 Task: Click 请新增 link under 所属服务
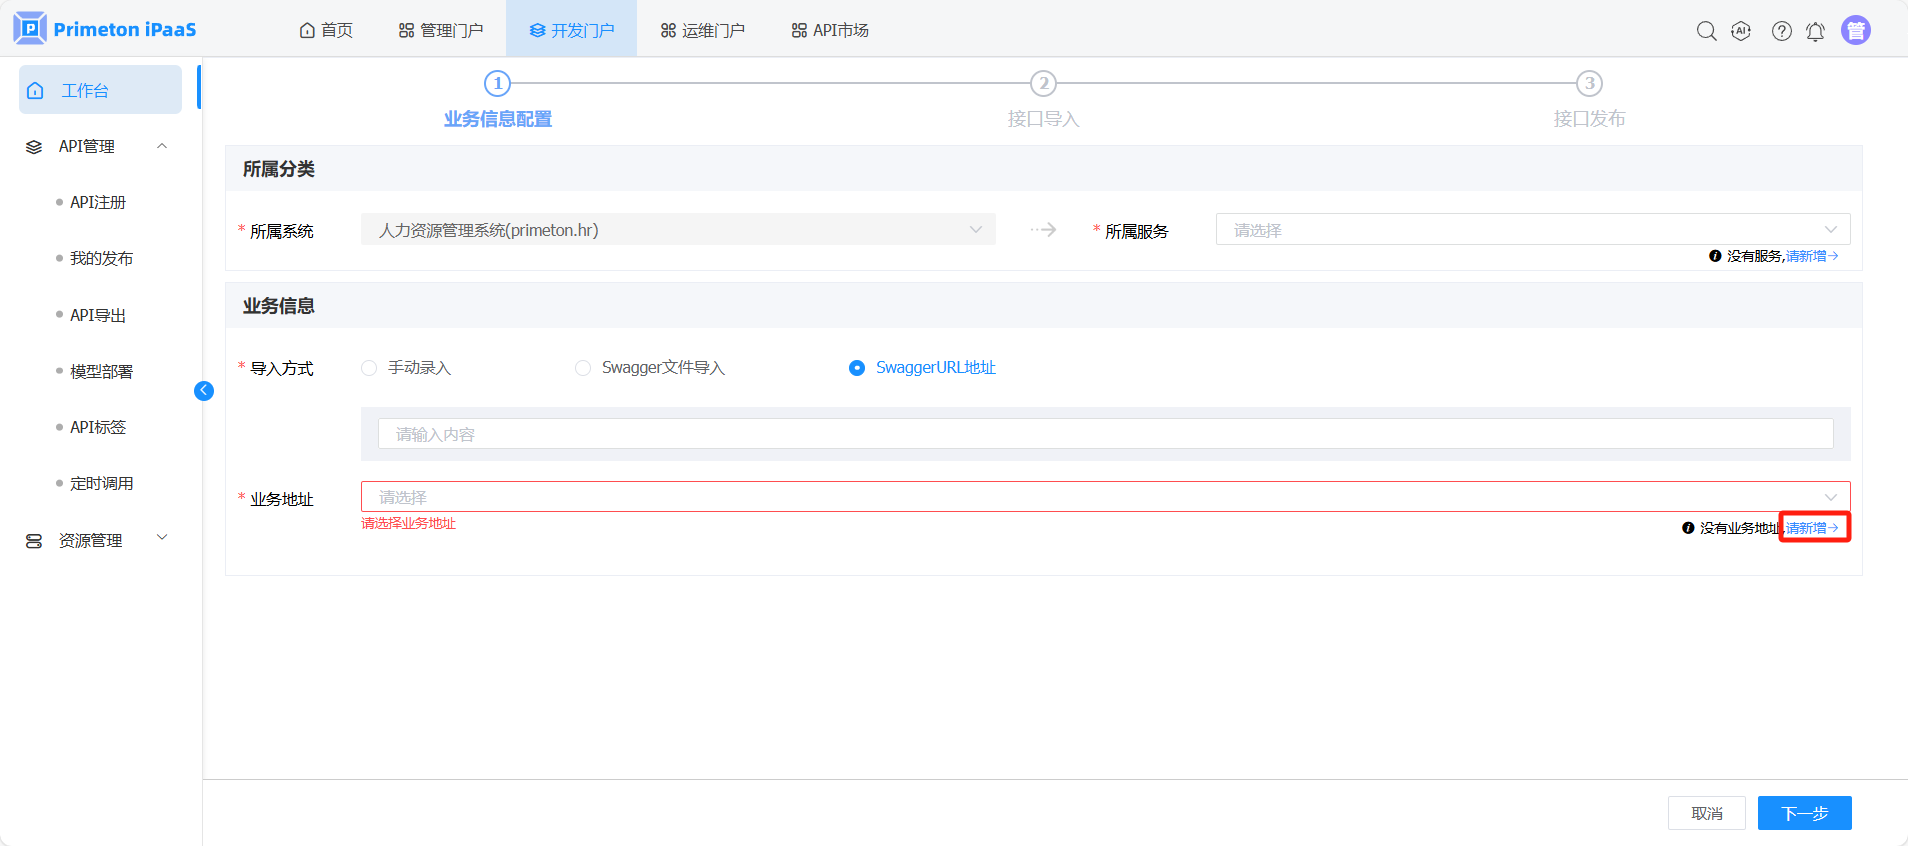pyautogui.click(x=1811, y=256)
